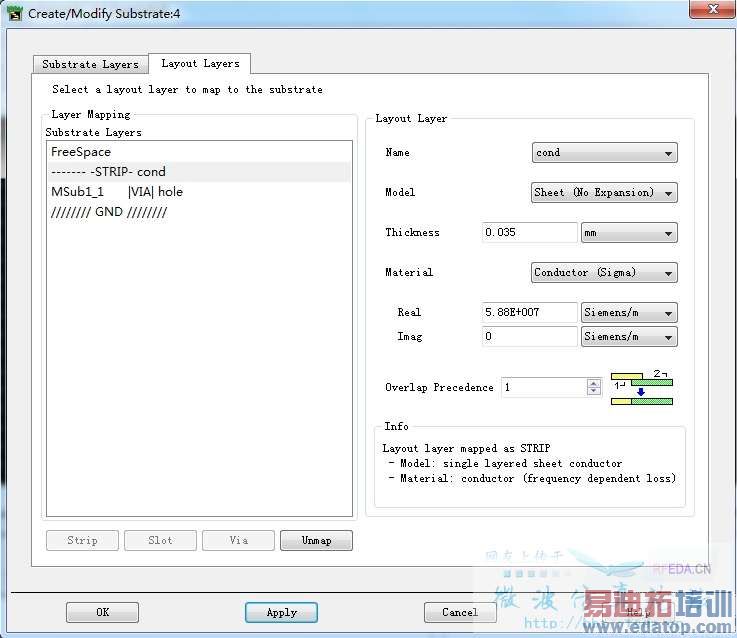
Task: Open the Name dropdown showing cond
Action: click(x=604, y=153)
